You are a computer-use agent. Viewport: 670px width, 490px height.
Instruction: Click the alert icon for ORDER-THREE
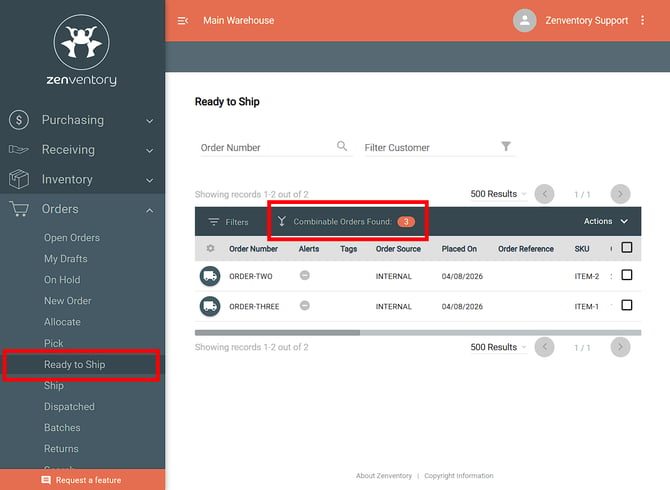(305, 306)
